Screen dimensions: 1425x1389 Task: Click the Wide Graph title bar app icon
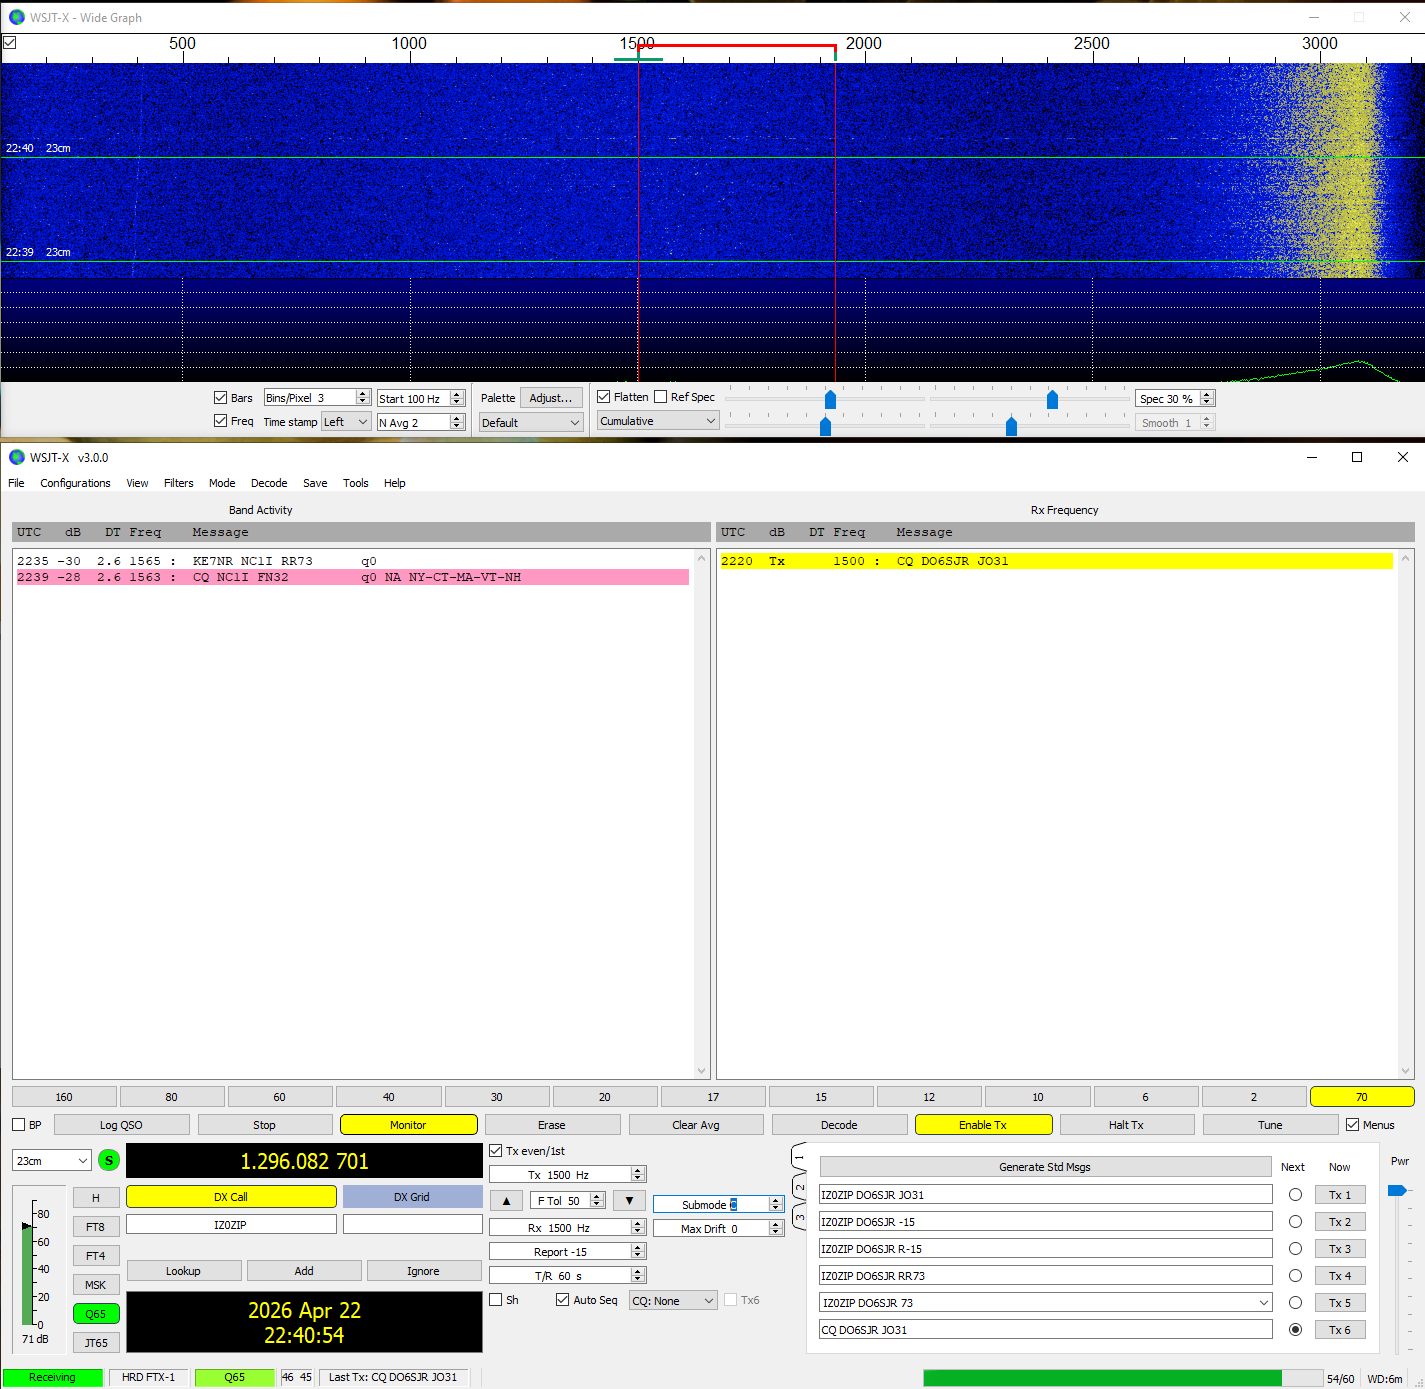[x=16, y=17]
